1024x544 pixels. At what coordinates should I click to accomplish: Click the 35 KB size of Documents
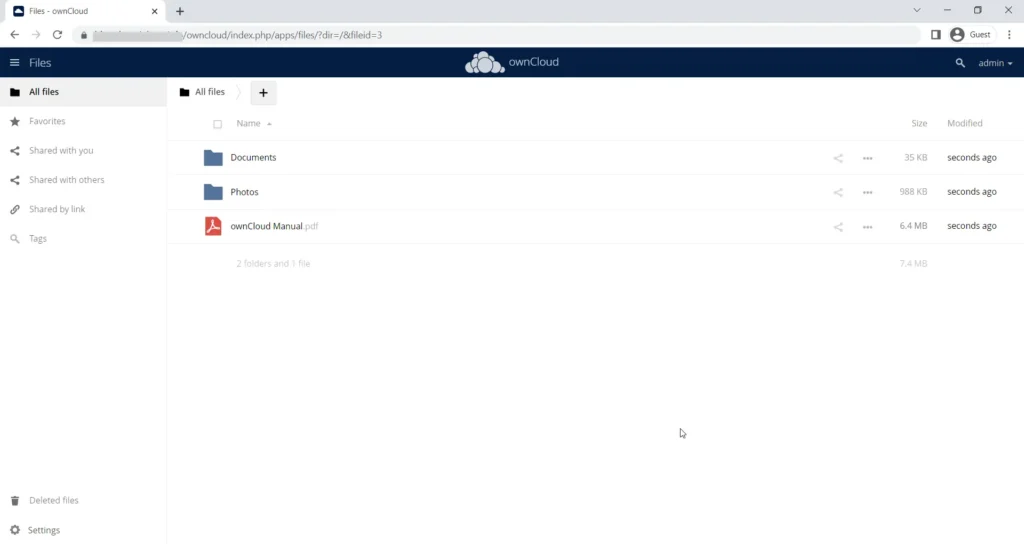tap(916, 157)
